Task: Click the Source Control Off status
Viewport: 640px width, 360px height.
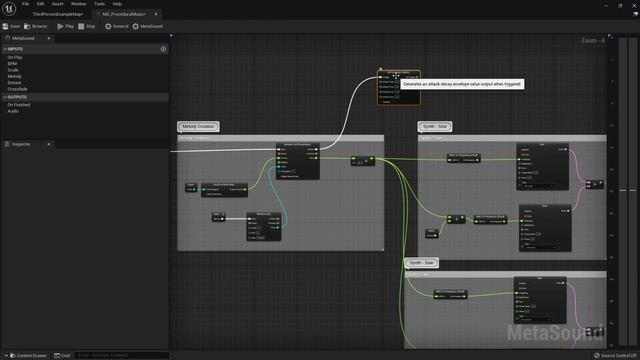Action: click(615, 356)
